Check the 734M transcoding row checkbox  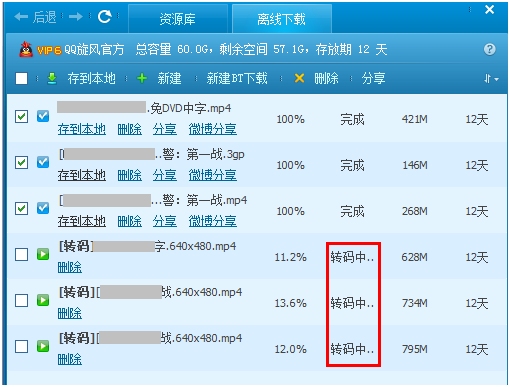pyautogui.click(x=21, y=301)
